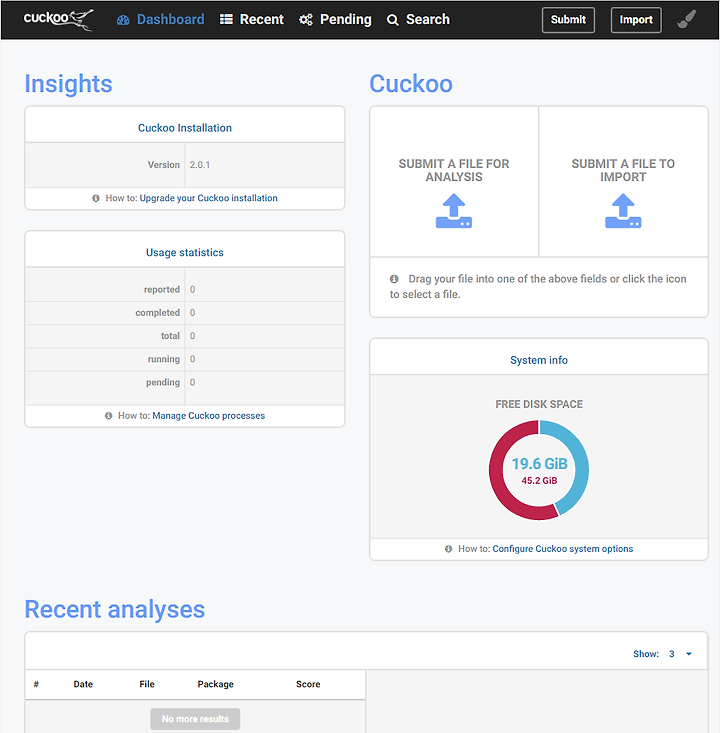The height and width of the screenshot is (733, 720).
Task: Click the reported statistics row
Action: pyautogui.click(x=185, y=289)
